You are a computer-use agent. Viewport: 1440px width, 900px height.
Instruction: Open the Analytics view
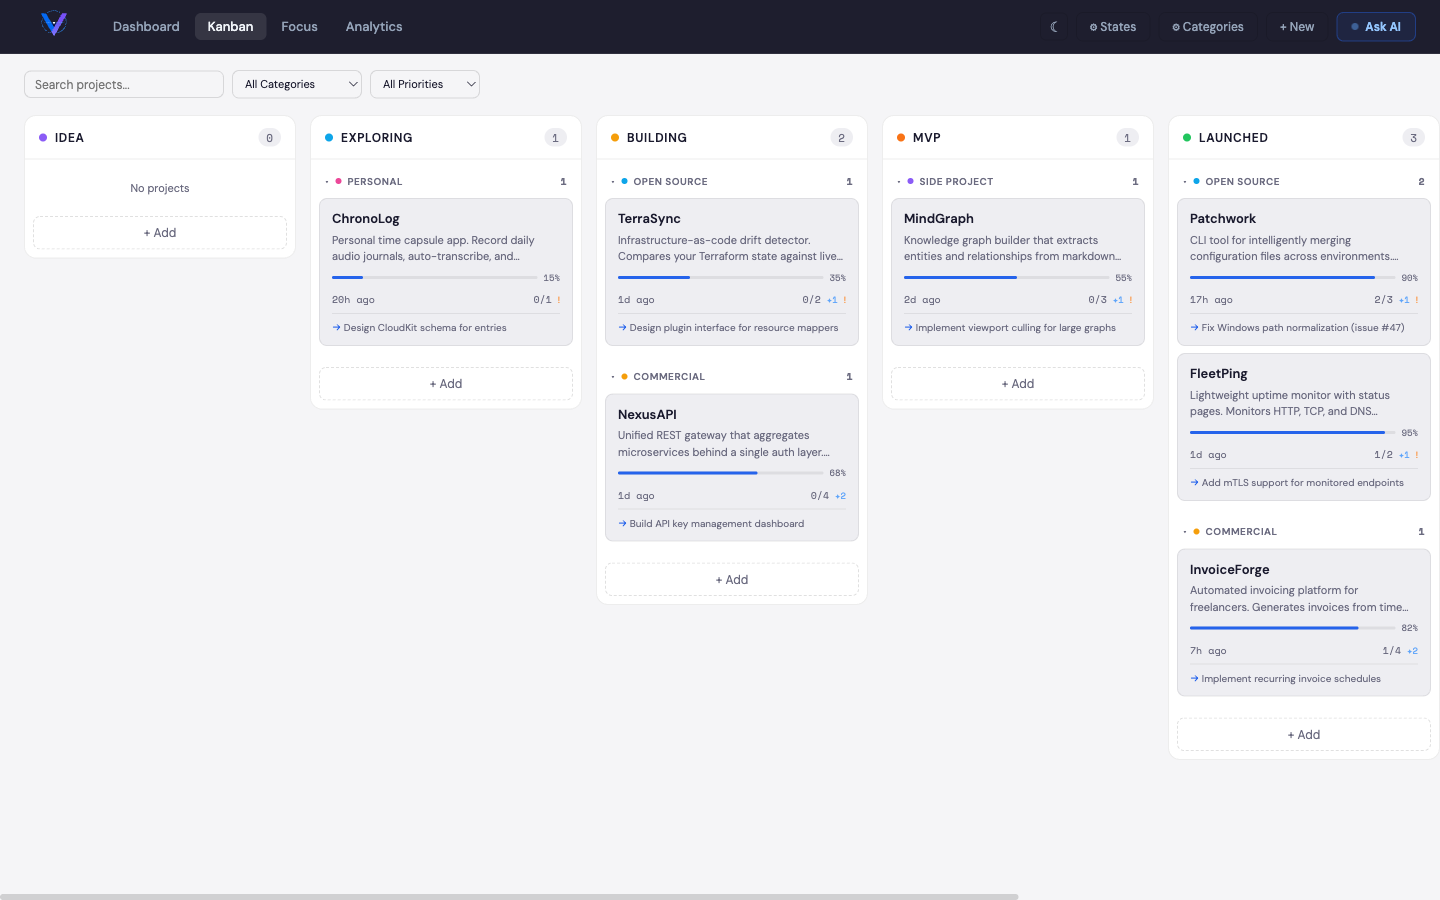pyautogui.click(x=374, y=26)
